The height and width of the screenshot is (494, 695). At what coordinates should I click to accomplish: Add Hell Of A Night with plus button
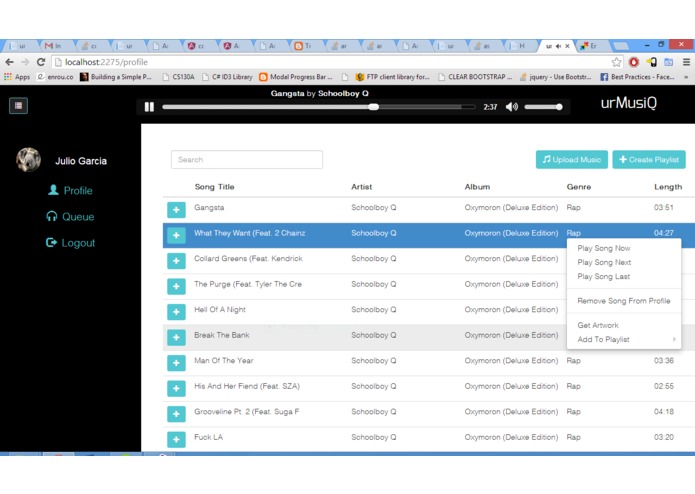click(x=176, y=312)
